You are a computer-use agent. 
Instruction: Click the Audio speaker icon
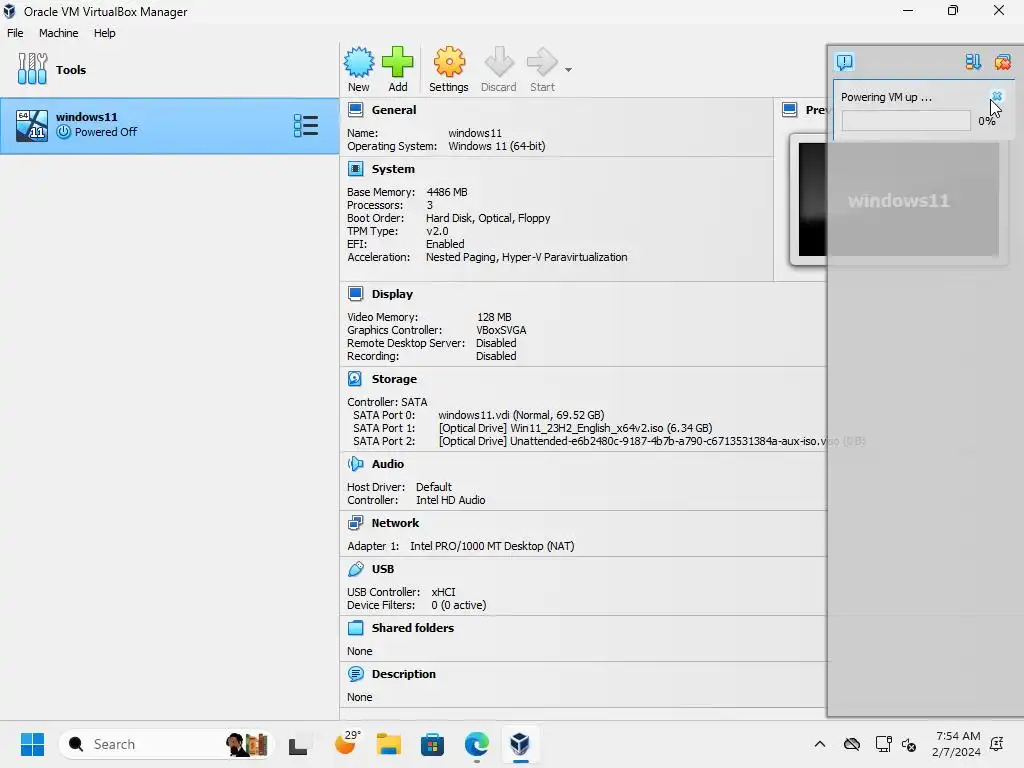point(355,464)
